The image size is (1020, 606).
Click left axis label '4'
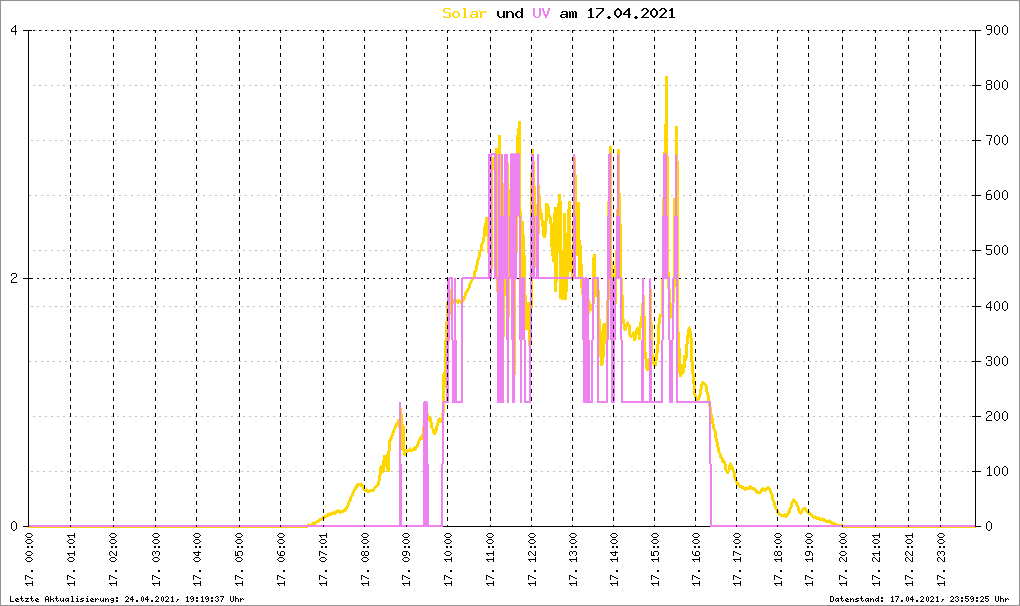(x=14, y=30)
